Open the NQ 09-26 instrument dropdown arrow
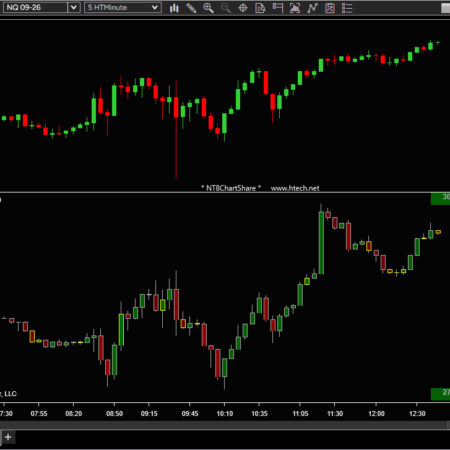Viewport: 450px width, 450px height. click(74, 7)
